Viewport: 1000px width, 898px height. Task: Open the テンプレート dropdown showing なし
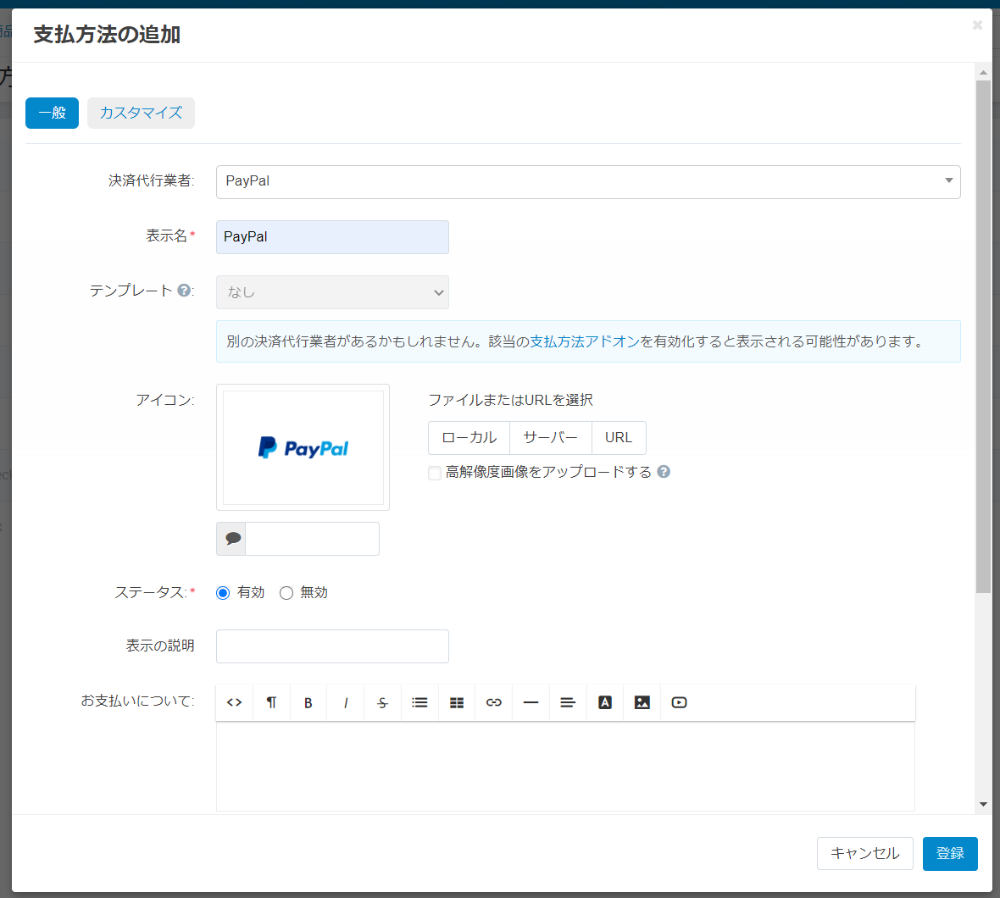(x=332, y=292)
